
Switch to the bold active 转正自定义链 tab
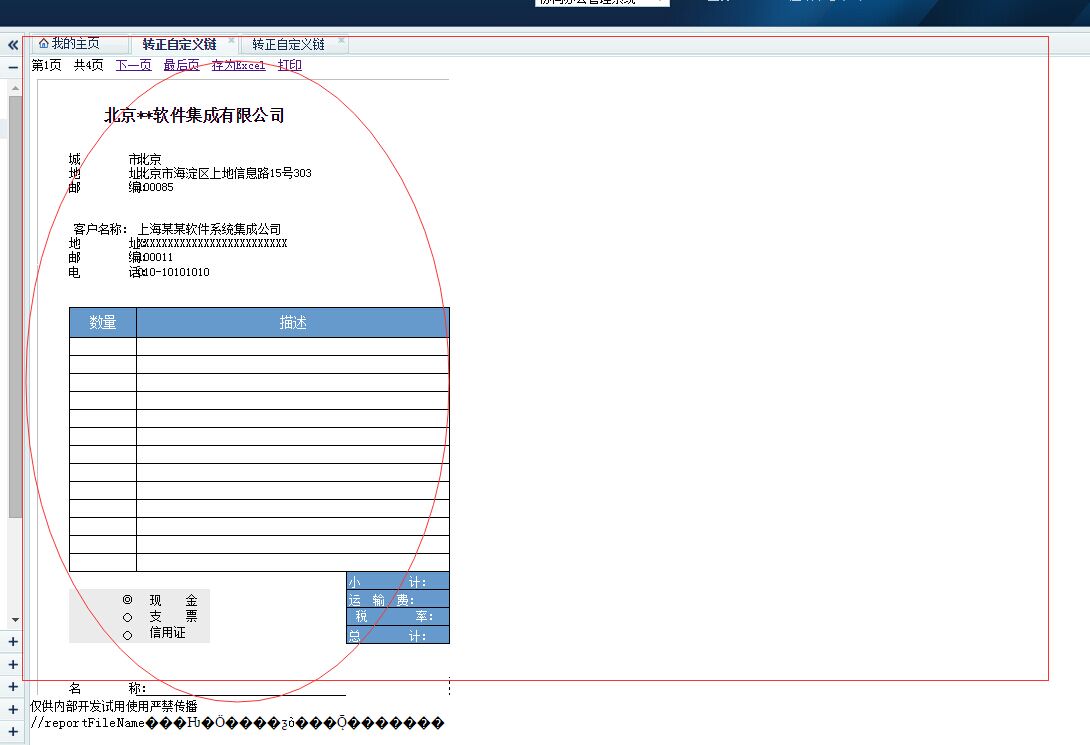(179, 44)
